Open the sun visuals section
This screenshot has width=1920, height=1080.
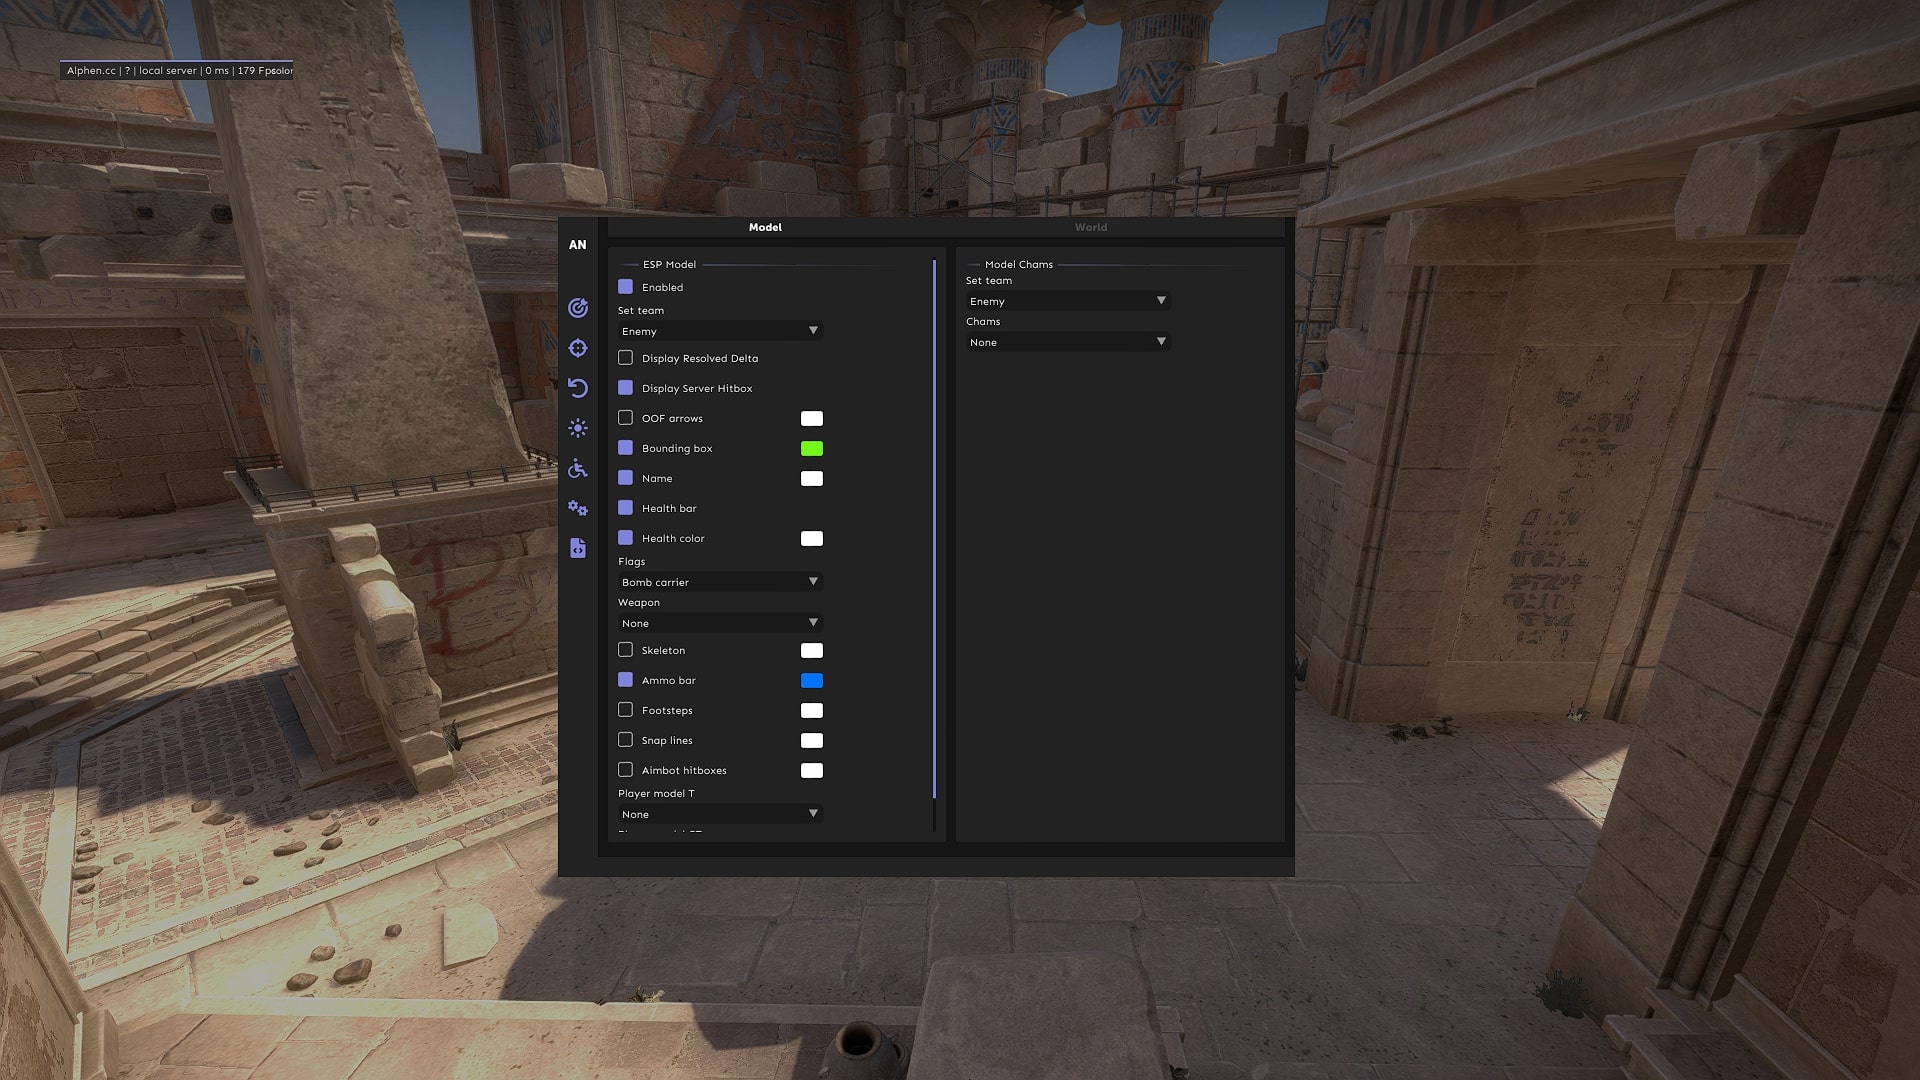tap(578, 428)
